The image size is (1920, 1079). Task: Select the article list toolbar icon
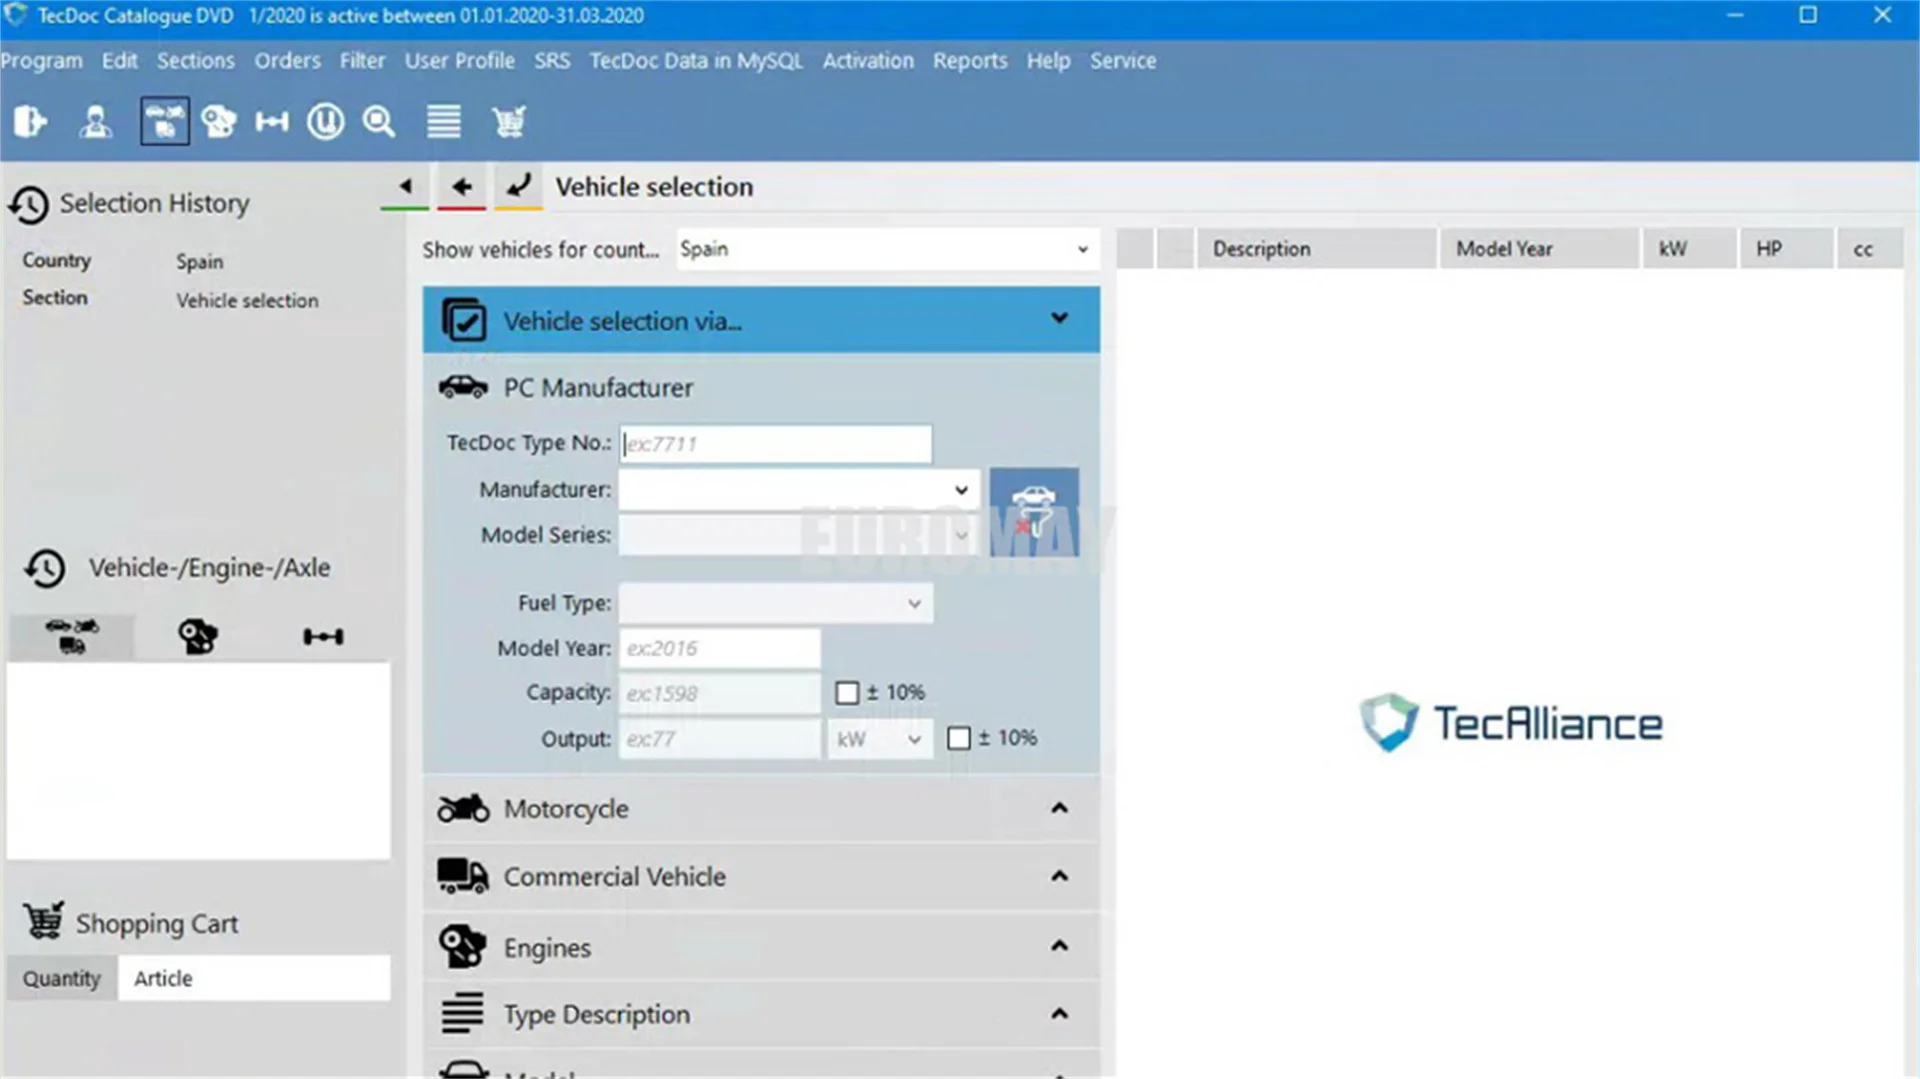443,120
